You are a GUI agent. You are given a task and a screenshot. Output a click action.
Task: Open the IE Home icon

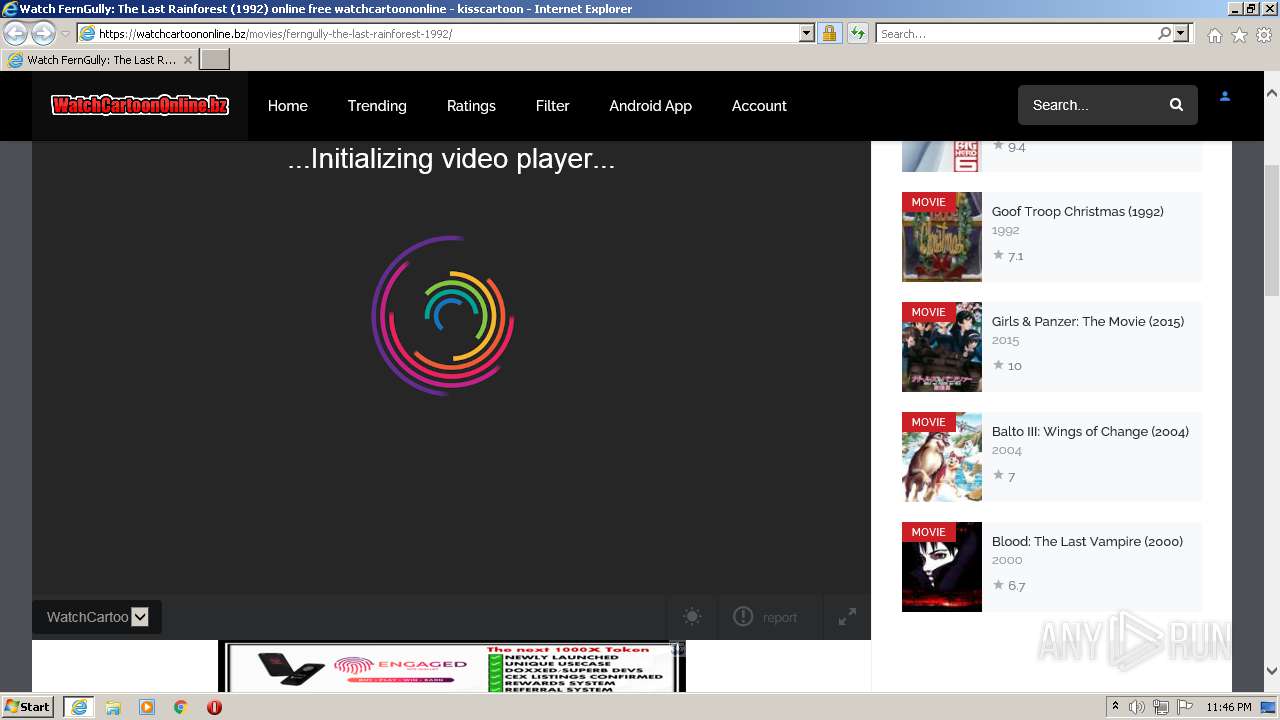coord(1214,35)
